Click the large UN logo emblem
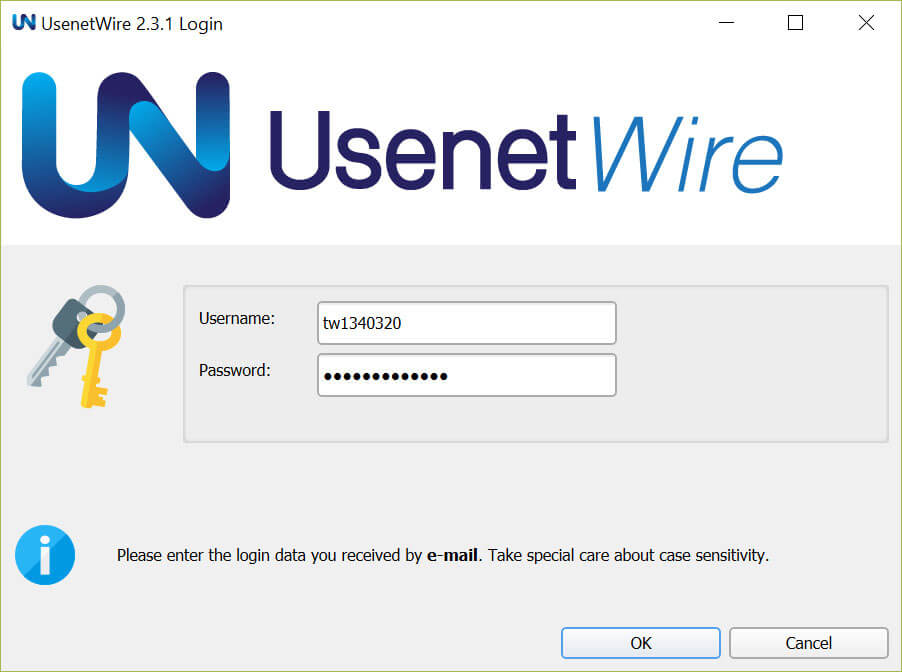Viewport: 902px width, 672px height. (125, 144)
